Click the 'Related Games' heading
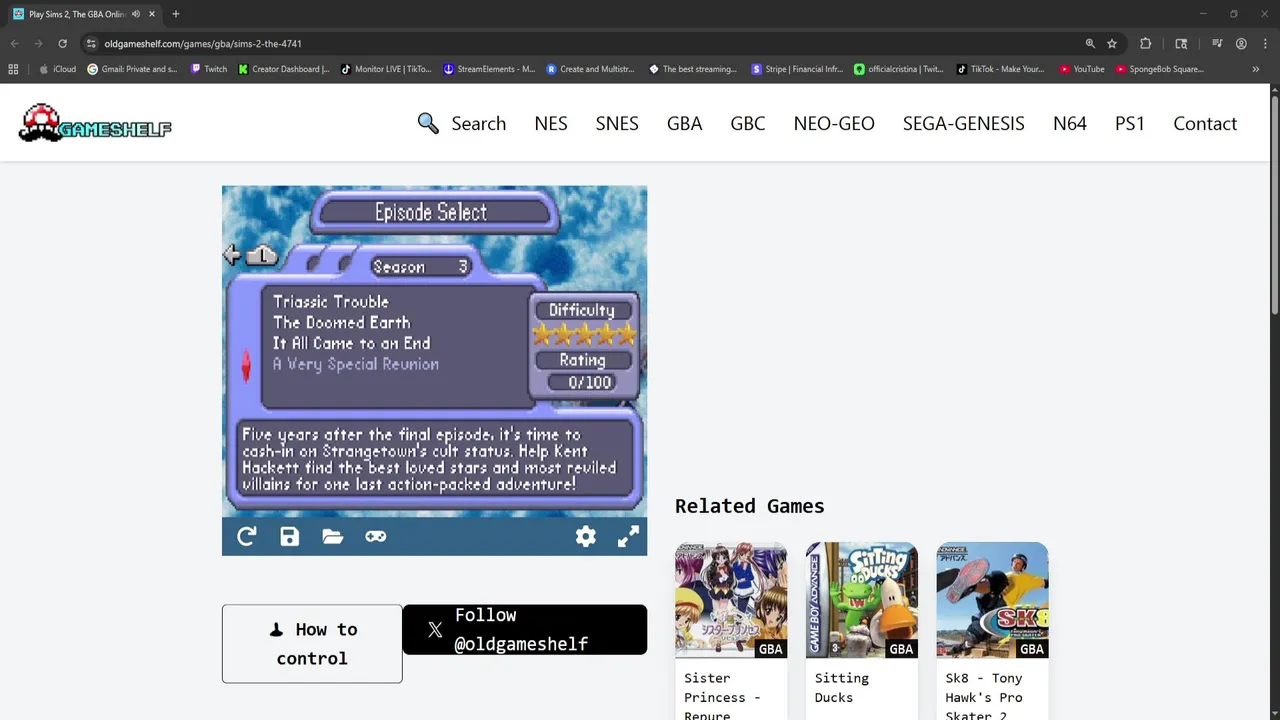1280x720 pixels. (x=750, y=506)
